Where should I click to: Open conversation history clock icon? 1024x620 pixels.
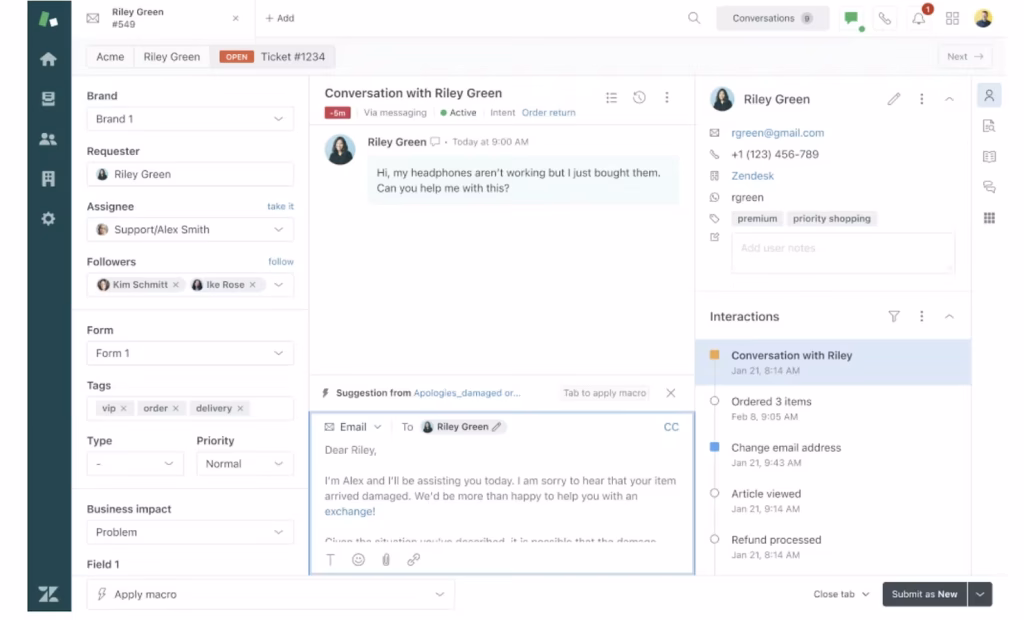click(639, 97)
